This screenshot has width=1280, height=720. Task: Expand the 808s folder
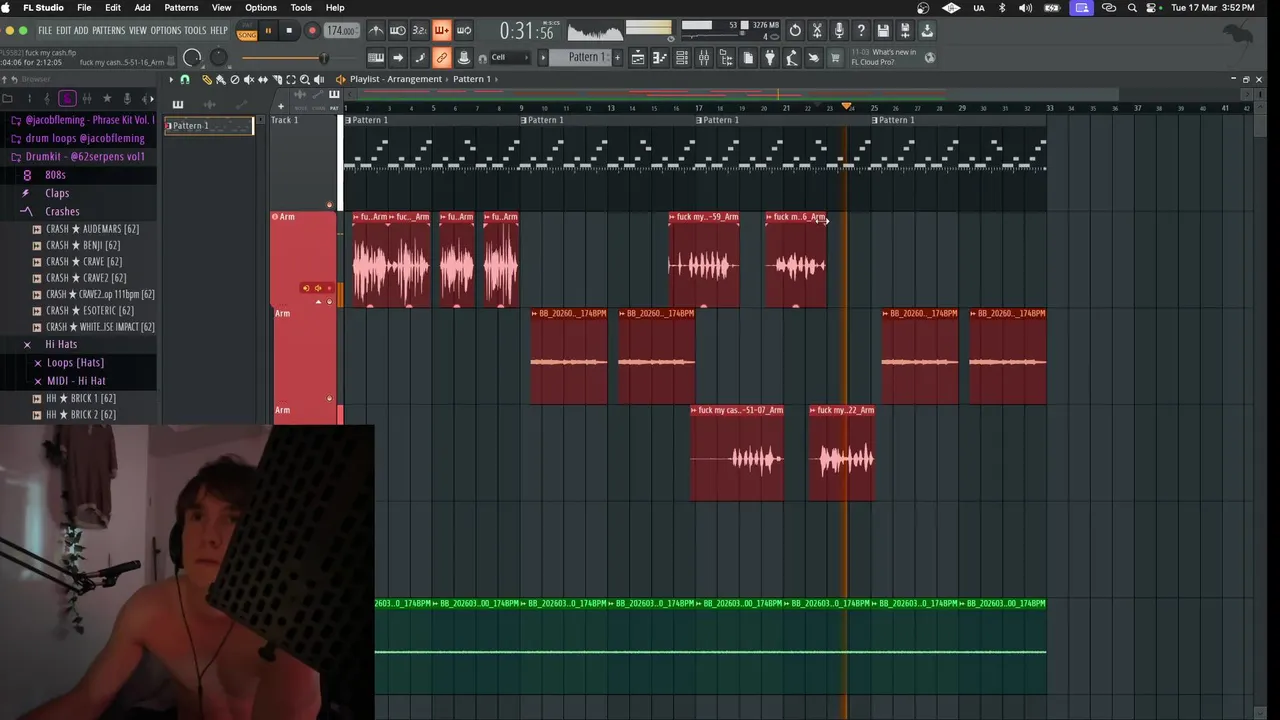(x=55, y=175)
